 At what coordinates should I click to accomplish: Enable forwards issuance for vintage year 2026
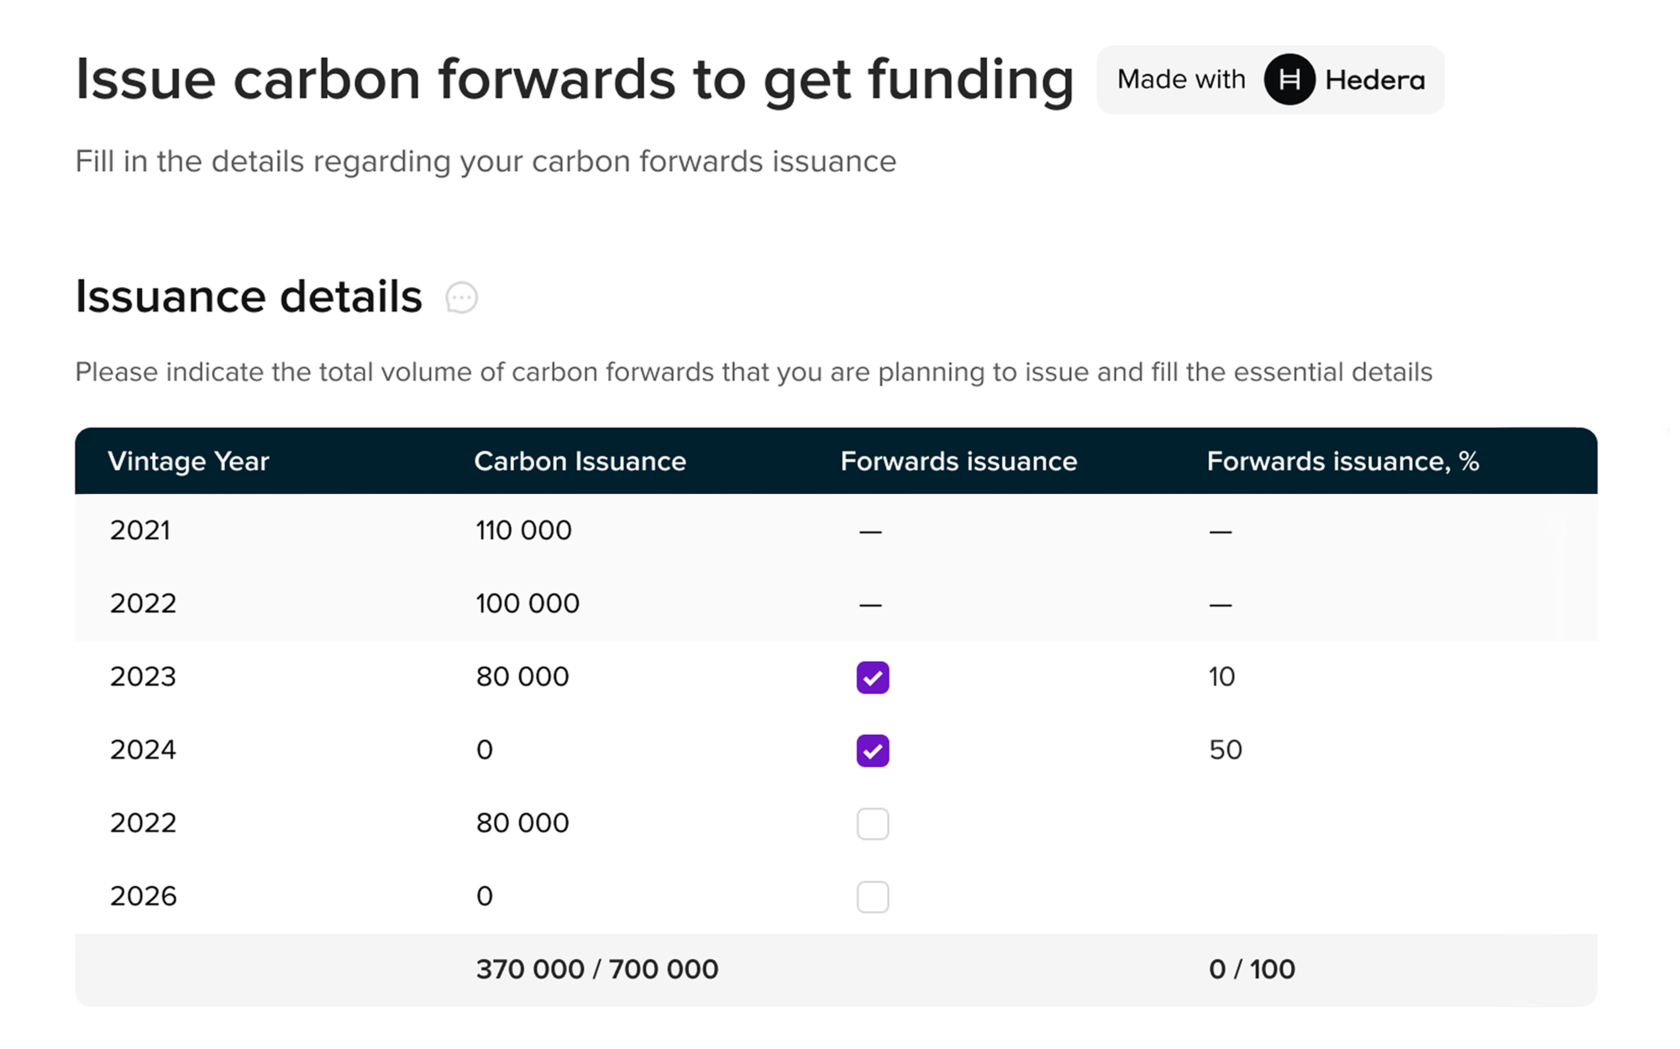click(872, 897)
